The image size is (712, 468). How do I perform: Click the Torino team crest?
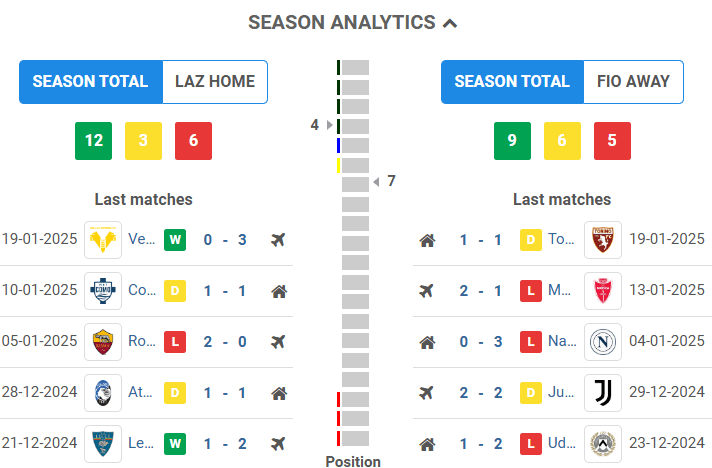pyautogui.click(x=603, y=240)
